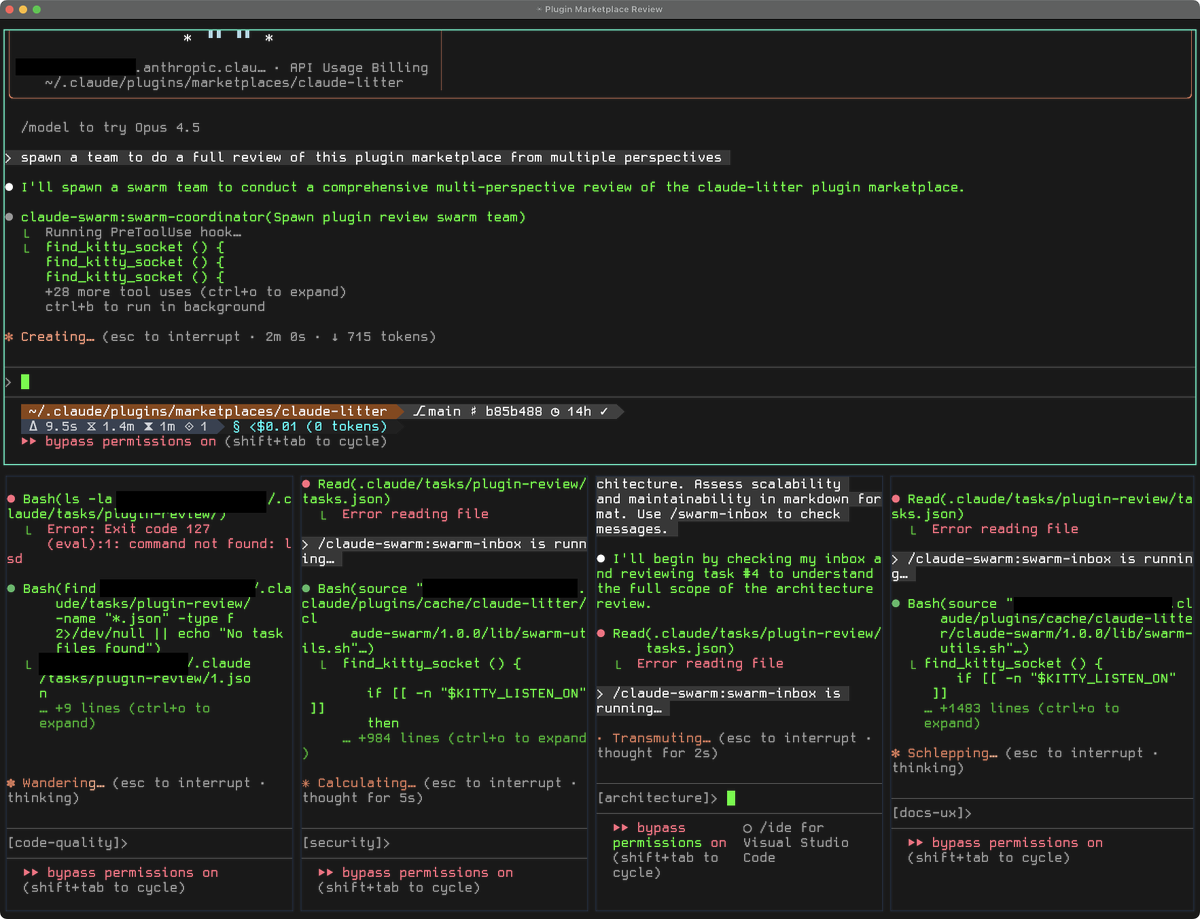Click the orange asterisk spinner beside Creating…
The width and height of the screenshot is (1200, 919).
[9, 337]
